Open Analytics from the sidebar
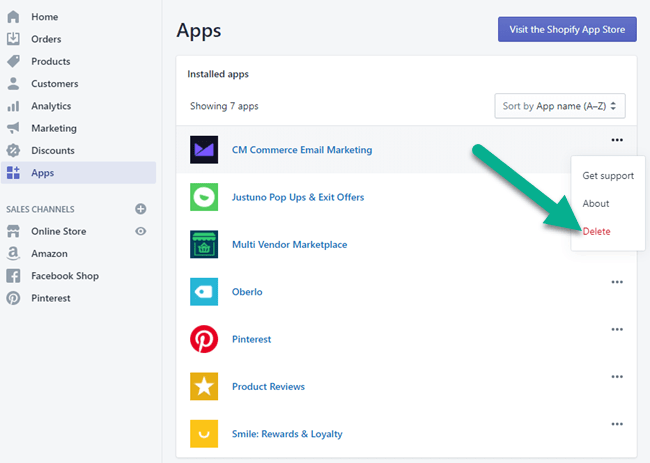The width and height of the screenshot is (650, 463). coord(51,106)
